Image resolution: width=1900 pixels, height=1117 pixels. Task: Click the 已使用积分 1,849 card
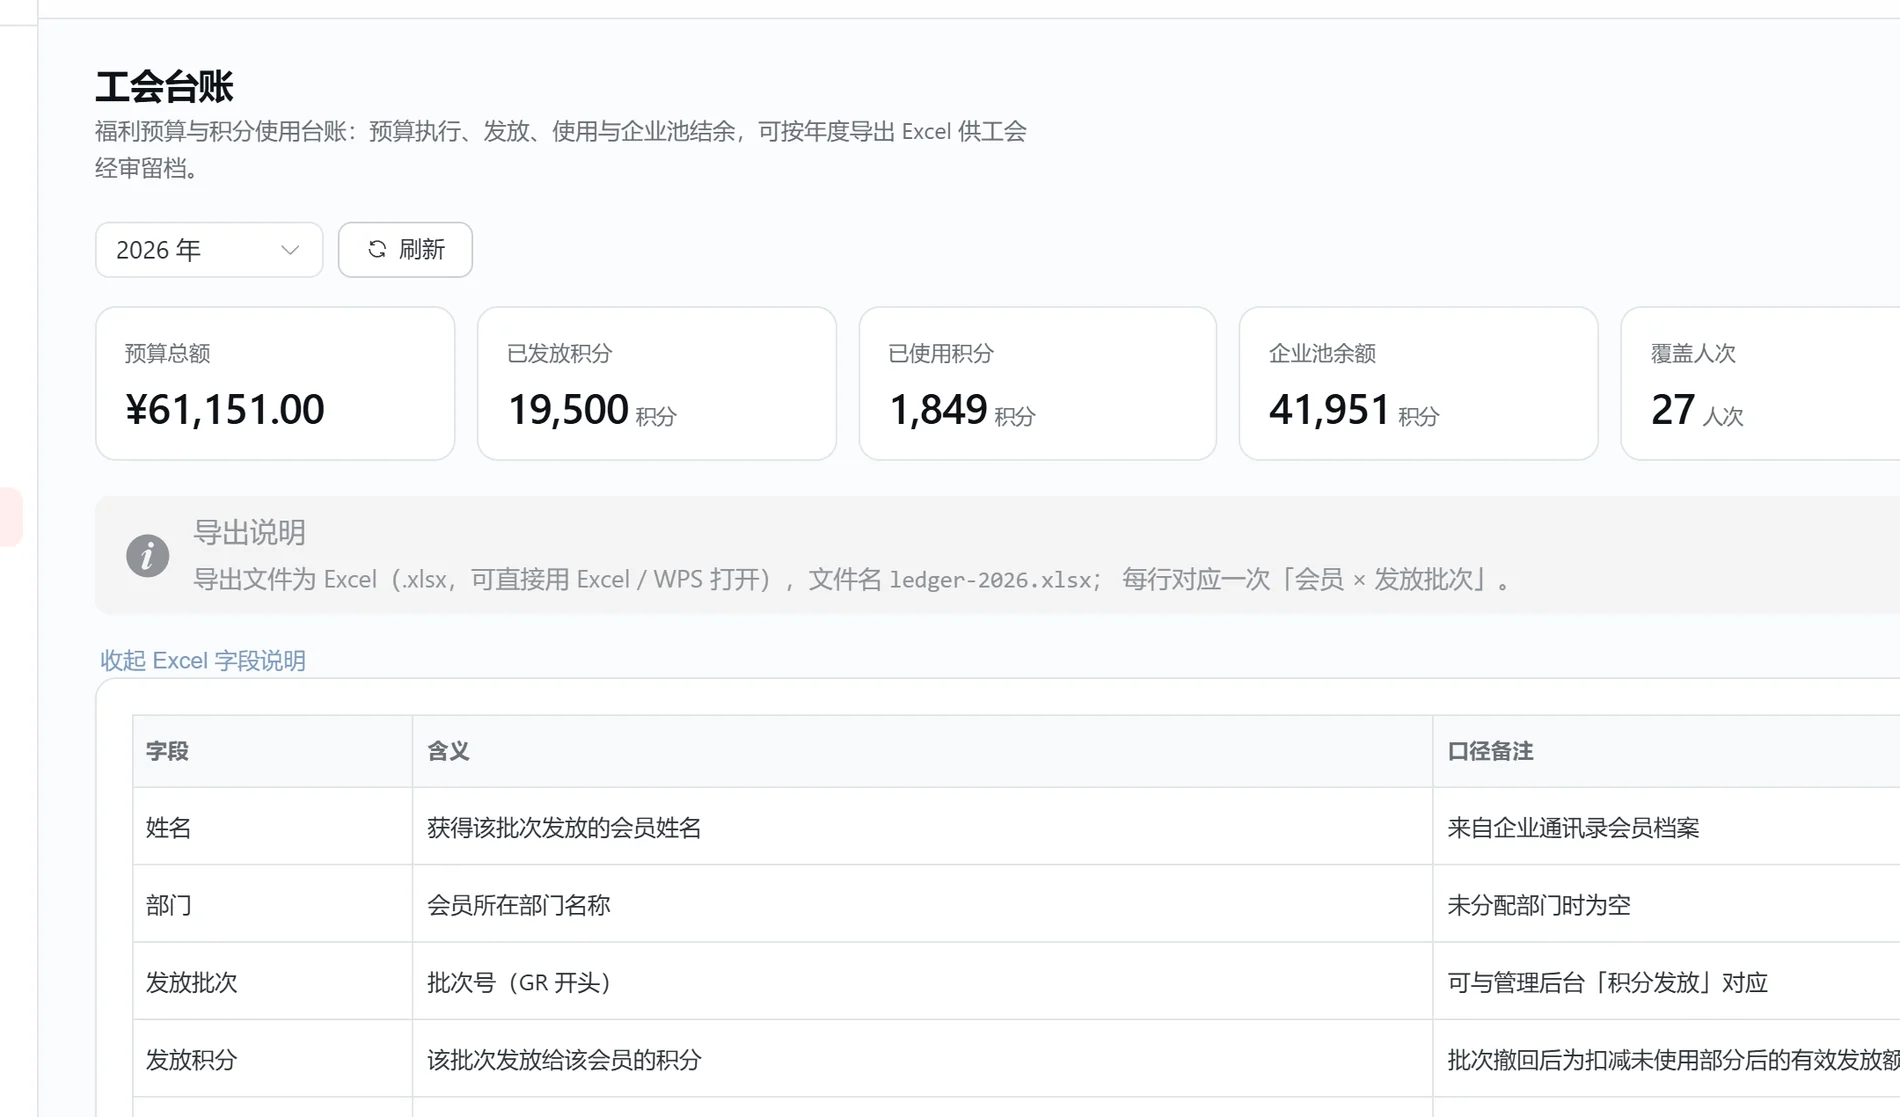pos(1038,383)
